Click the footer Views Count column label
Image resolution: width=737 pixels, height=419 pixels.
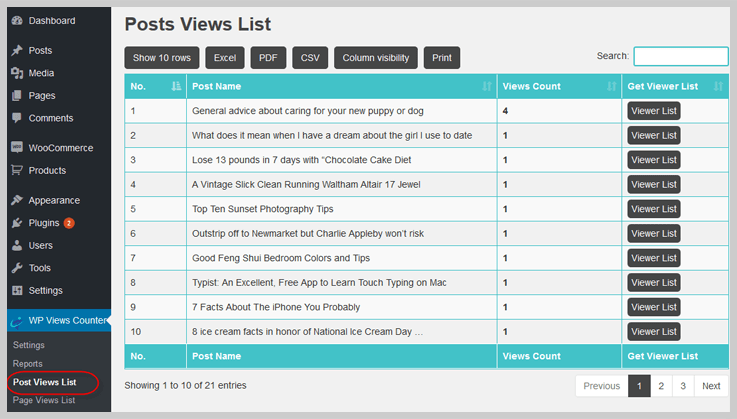[532, 356]
